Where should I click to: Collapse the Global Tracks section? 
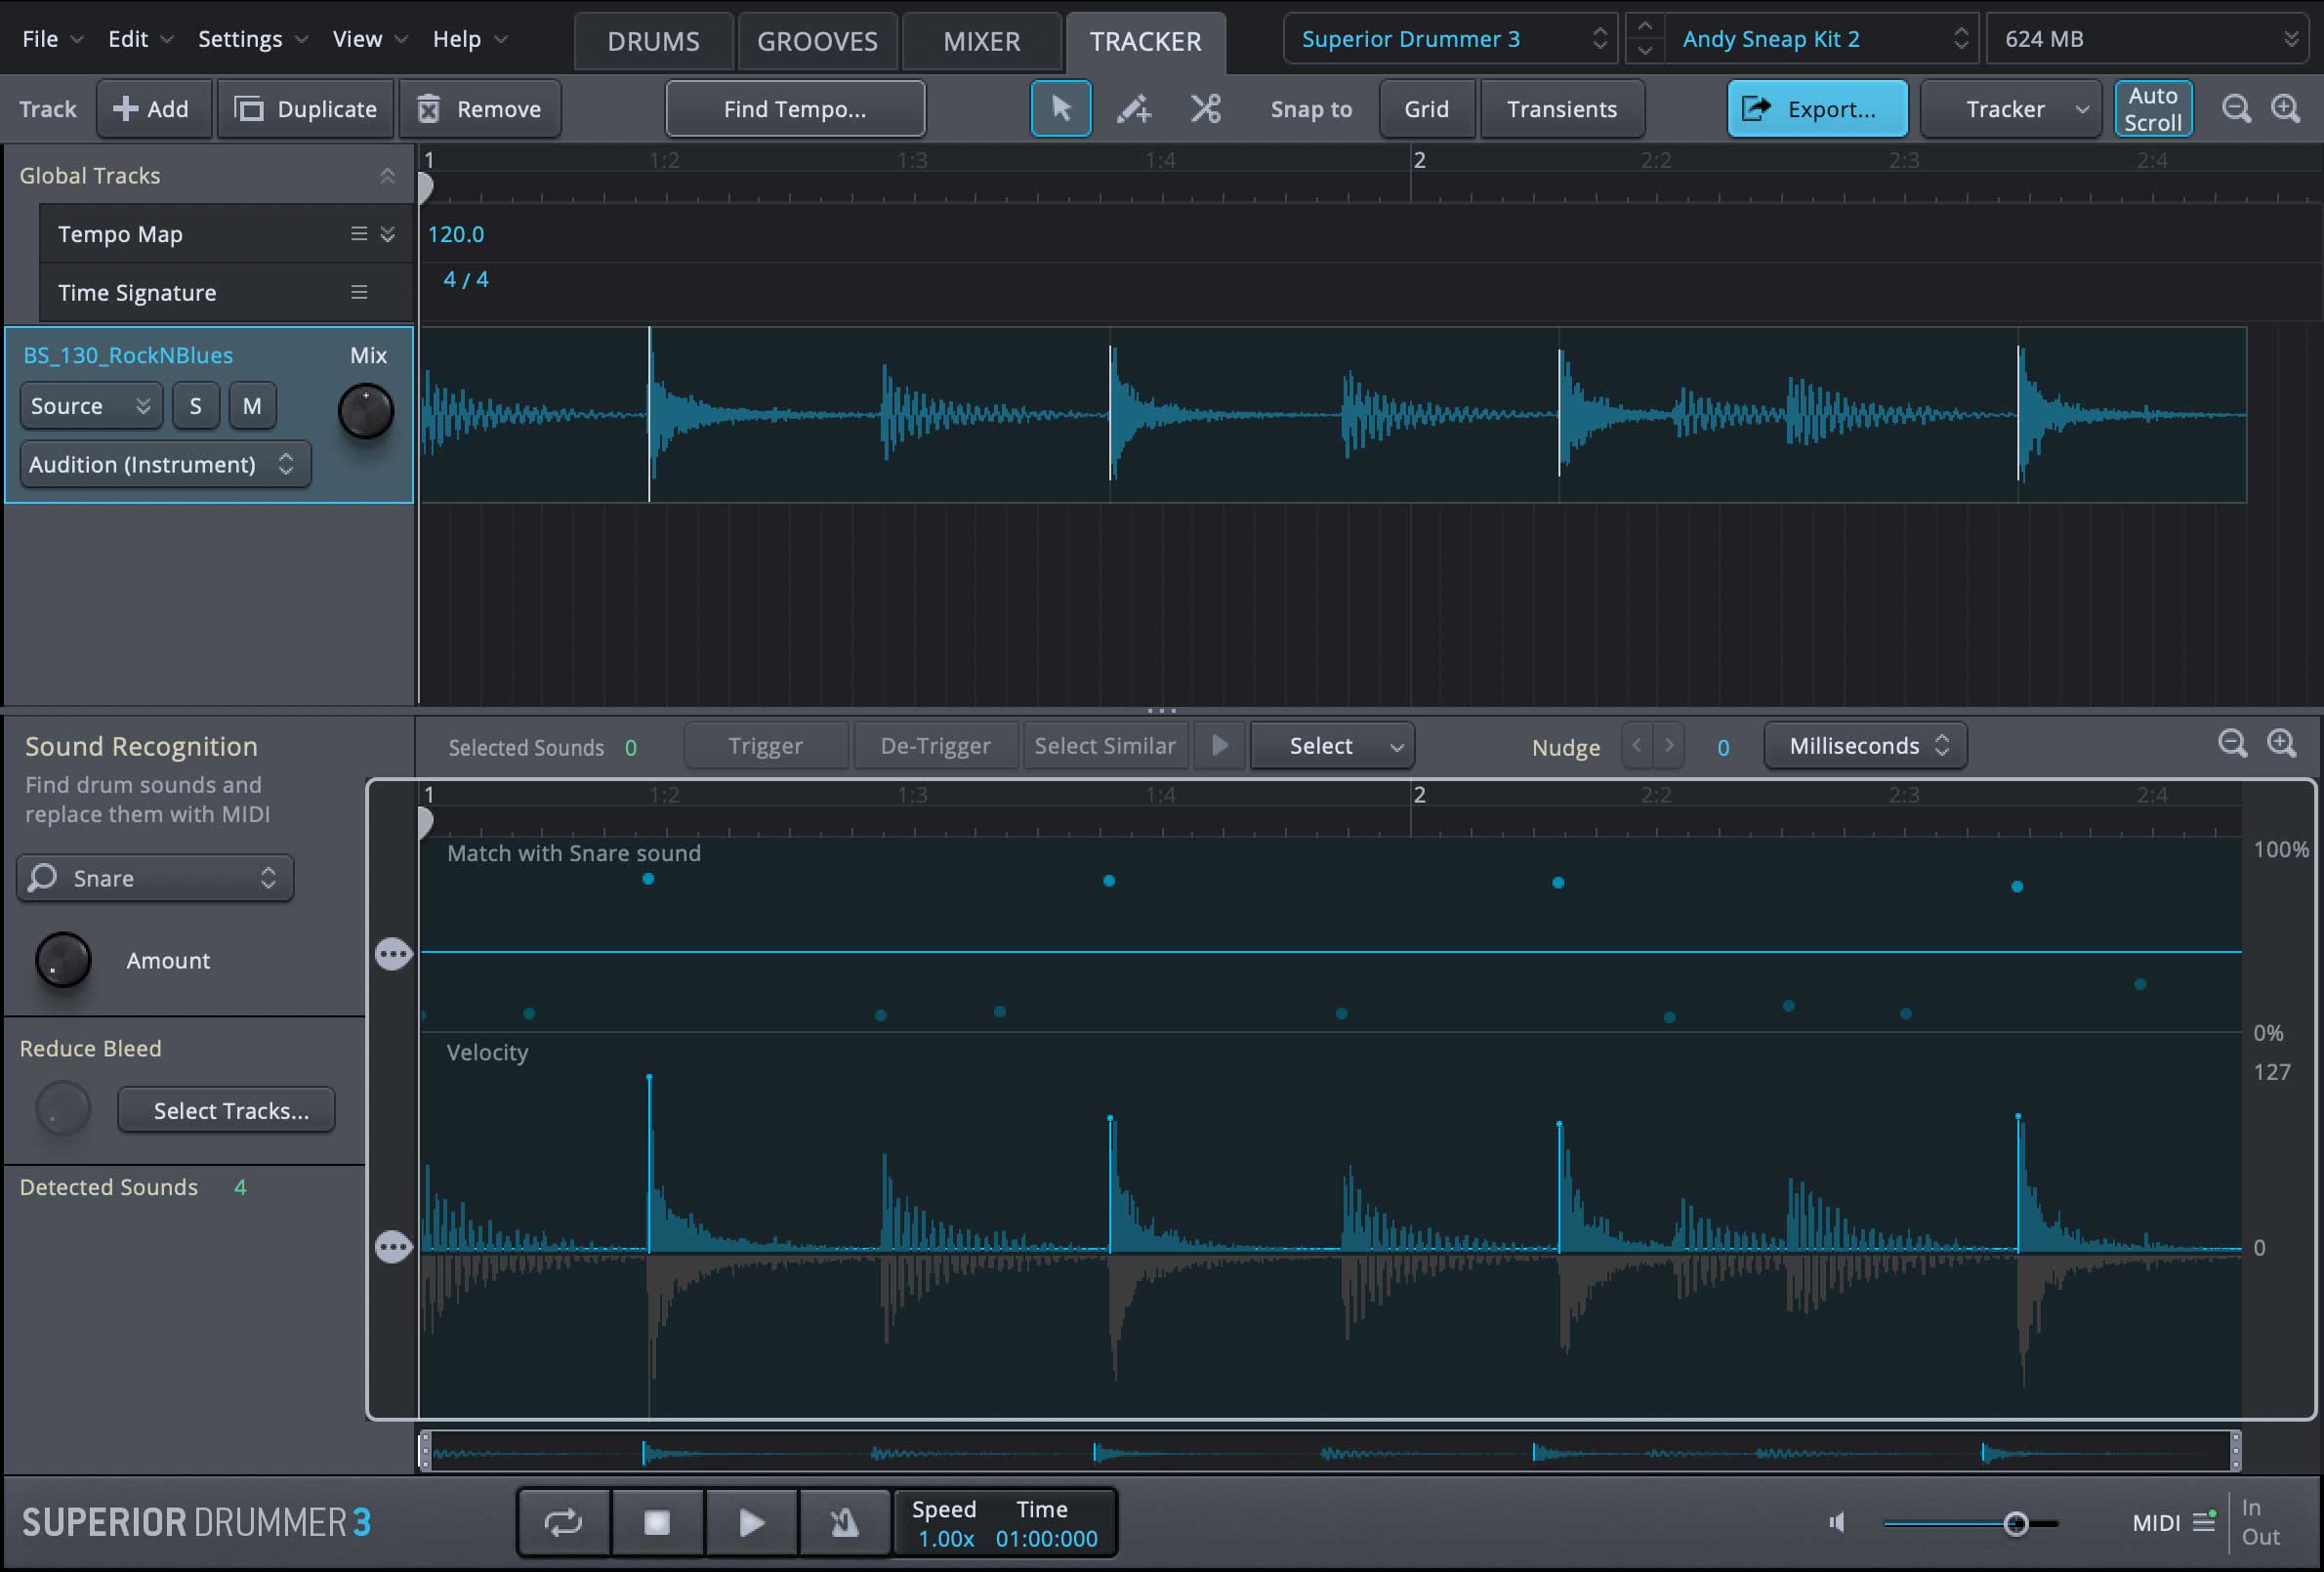(387, 175)
